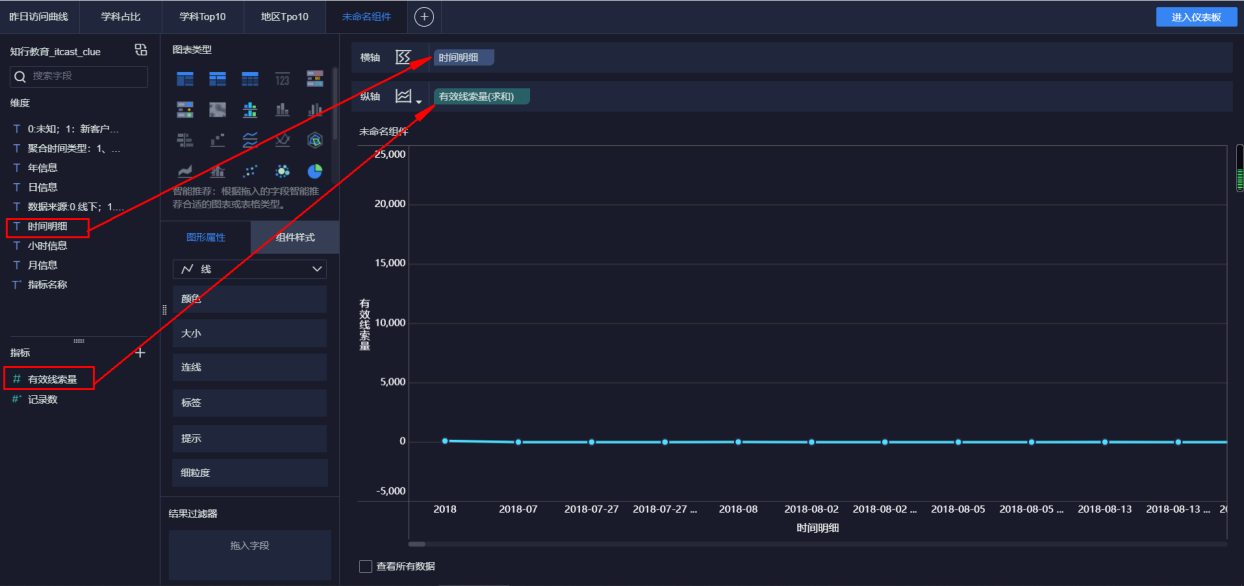Select the stacked column chart icon
Viewport: 1244px width, 586px height.
[282, 109]
